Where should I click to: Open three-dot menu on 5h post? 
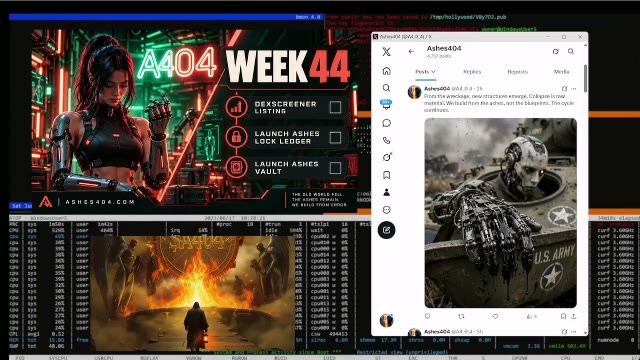coord(574,331)
